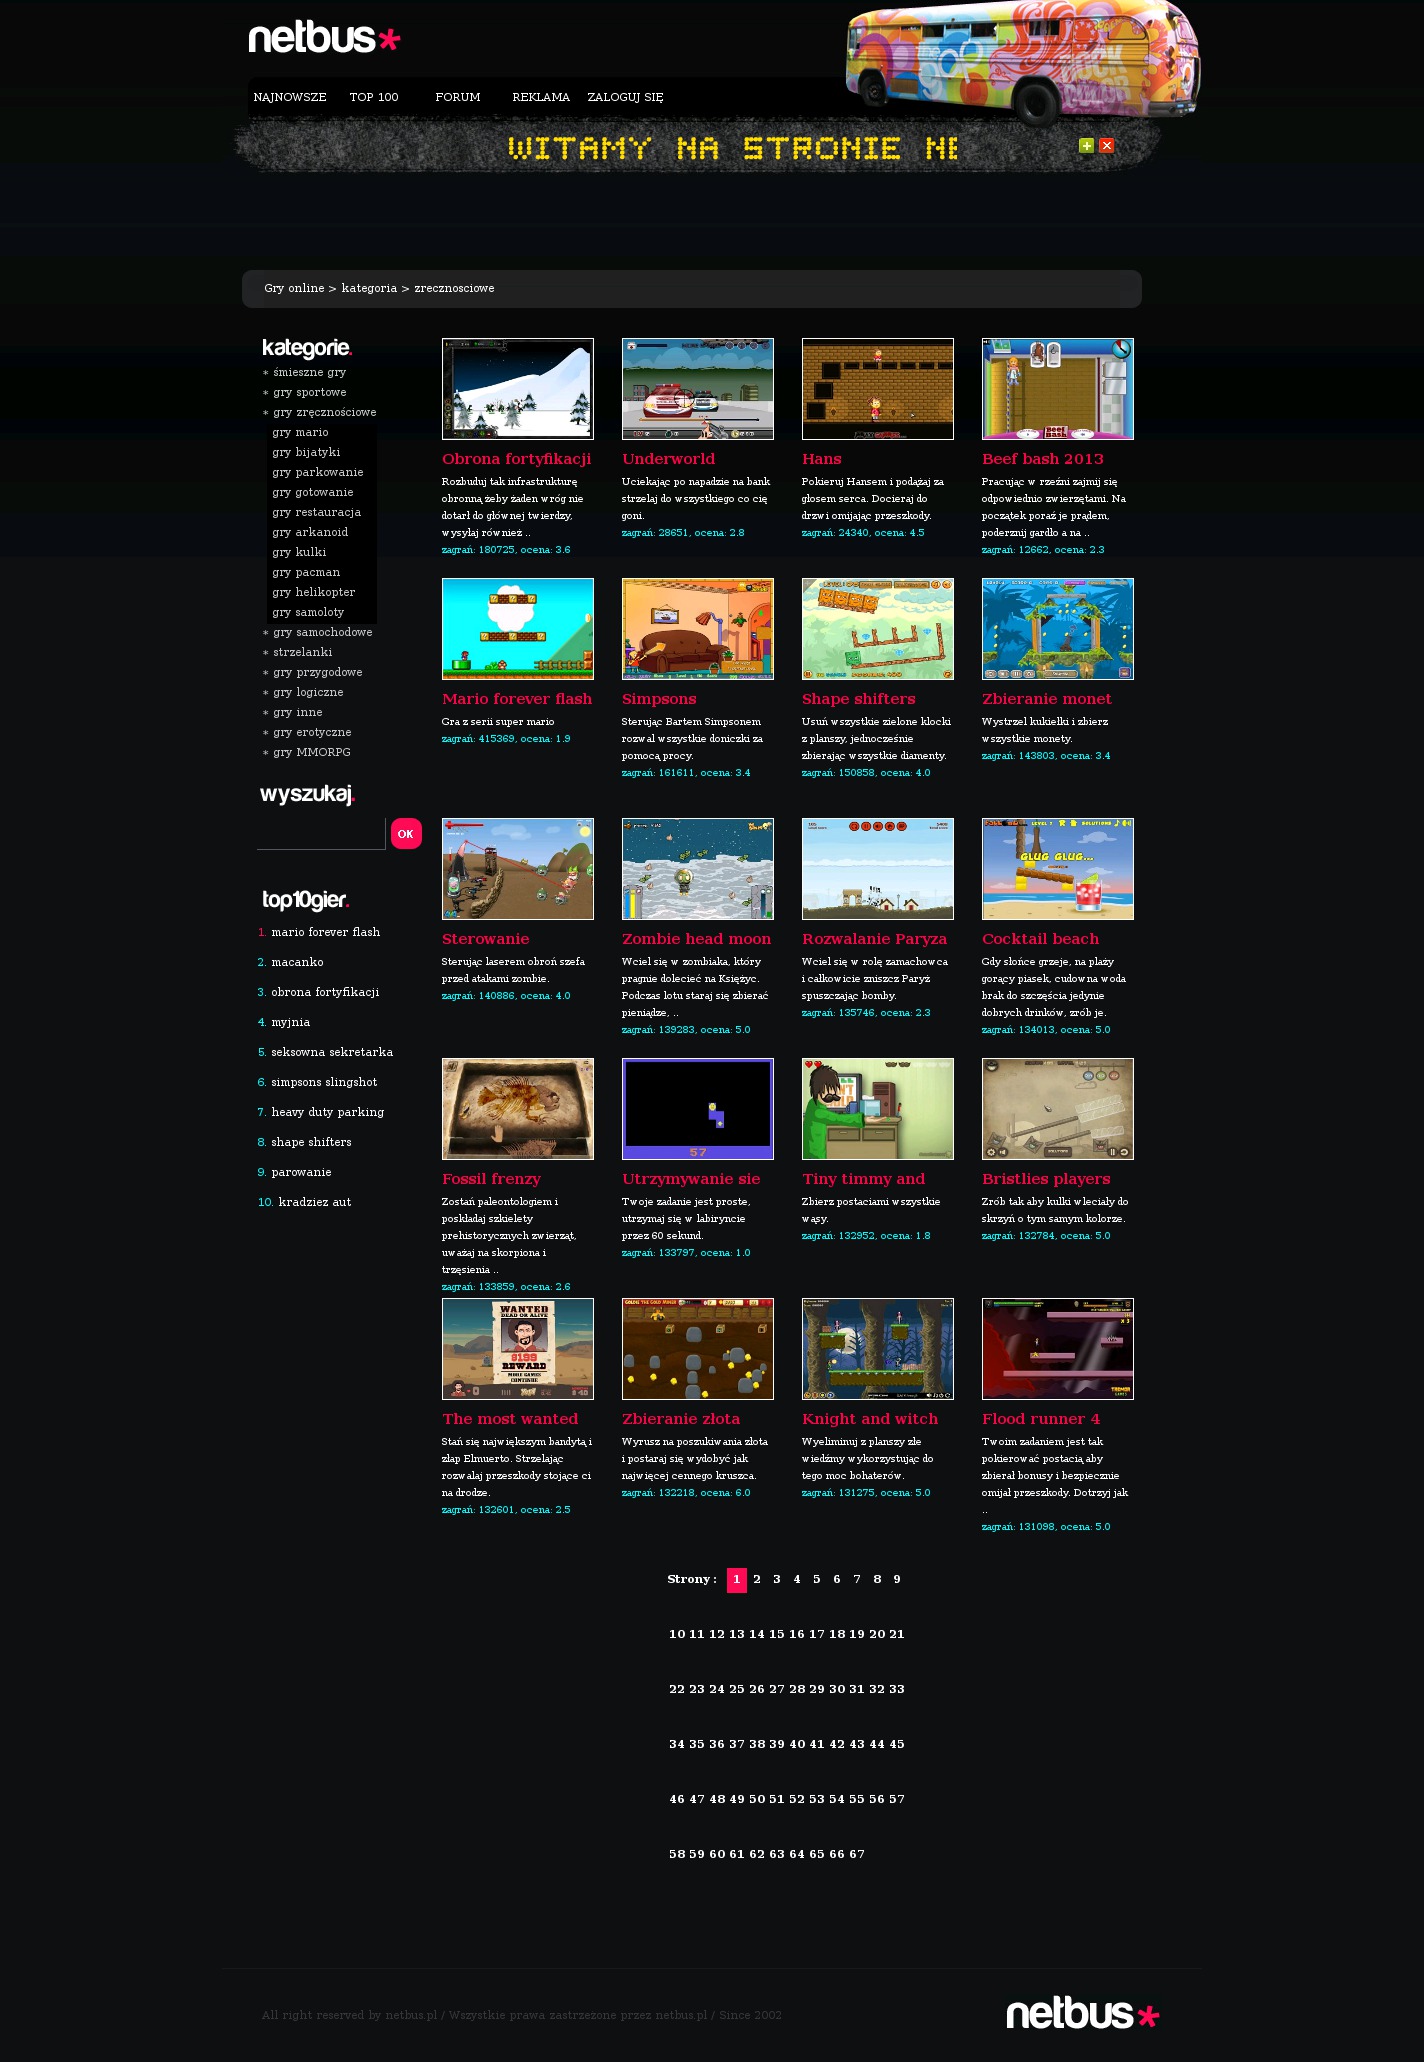This screenshot has width=1424, height=2062.
Task: Open the Underworld game thumbnail
Action: point(697,389)
